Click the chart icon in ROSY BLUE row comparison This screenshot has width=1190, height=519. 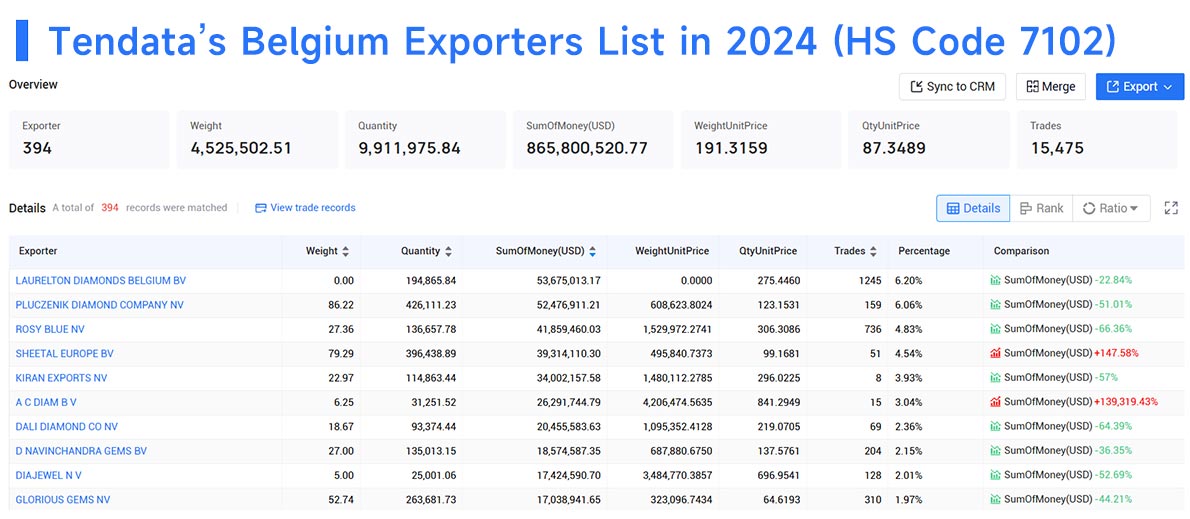tap(996, 329)
